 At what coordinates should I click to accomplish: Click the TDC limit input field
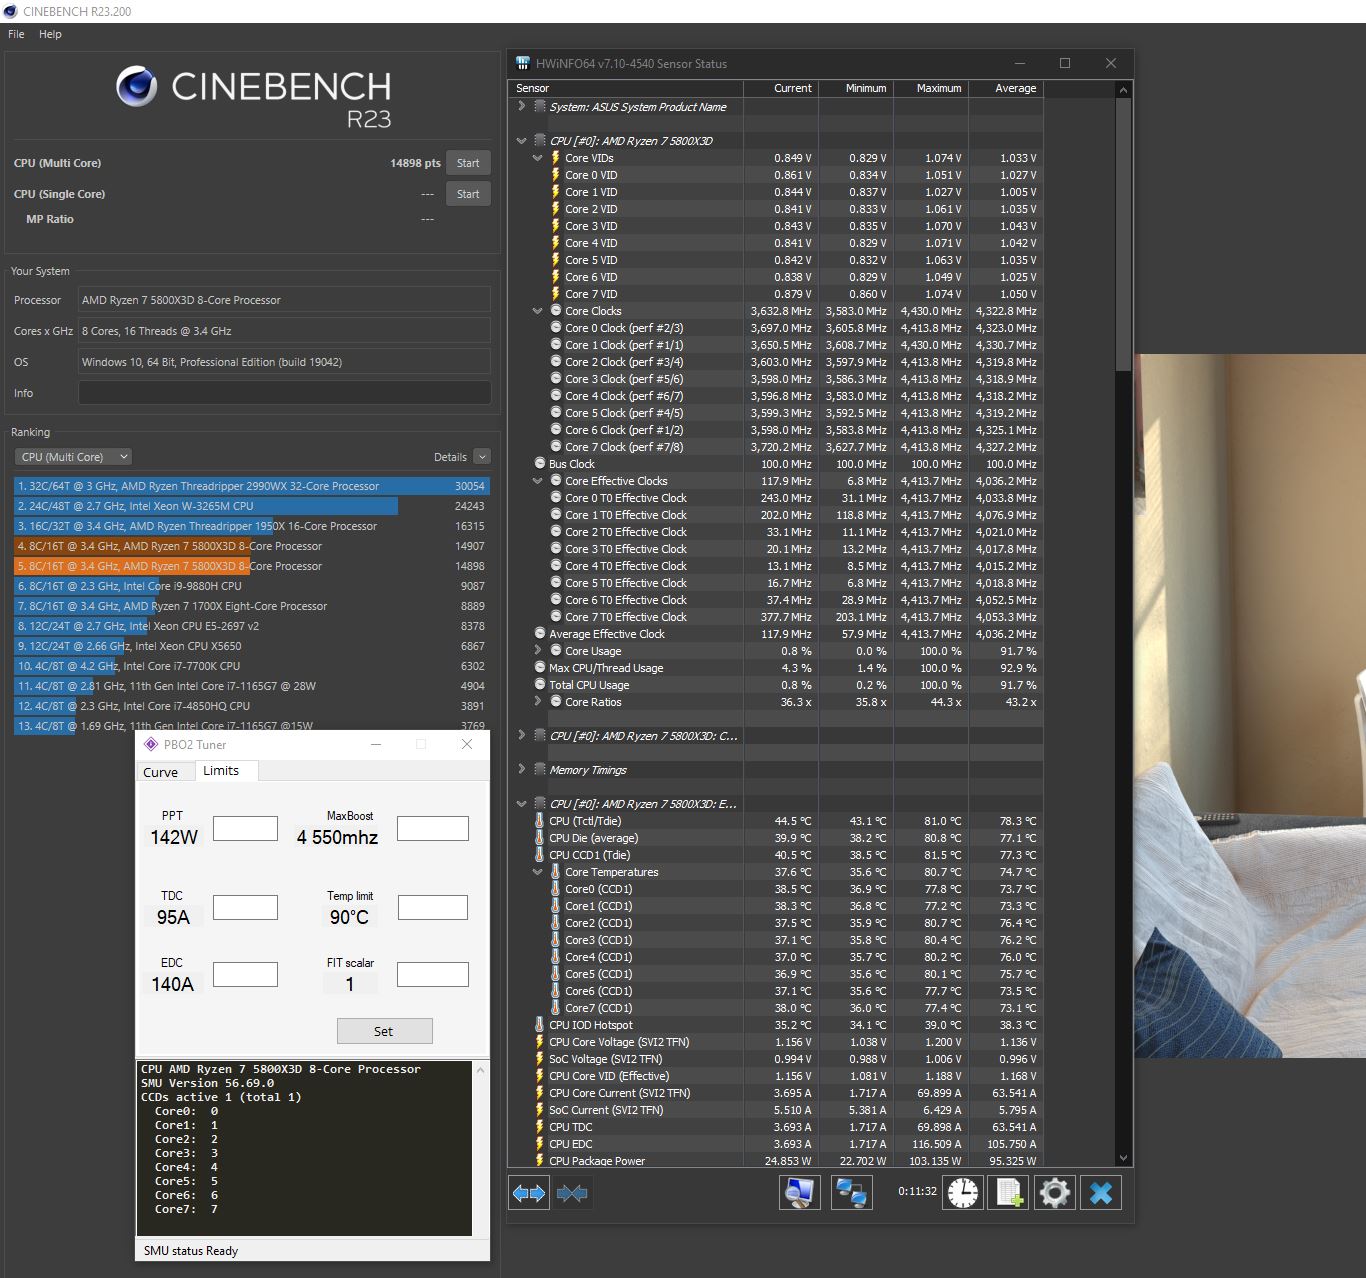click(245, 907)
